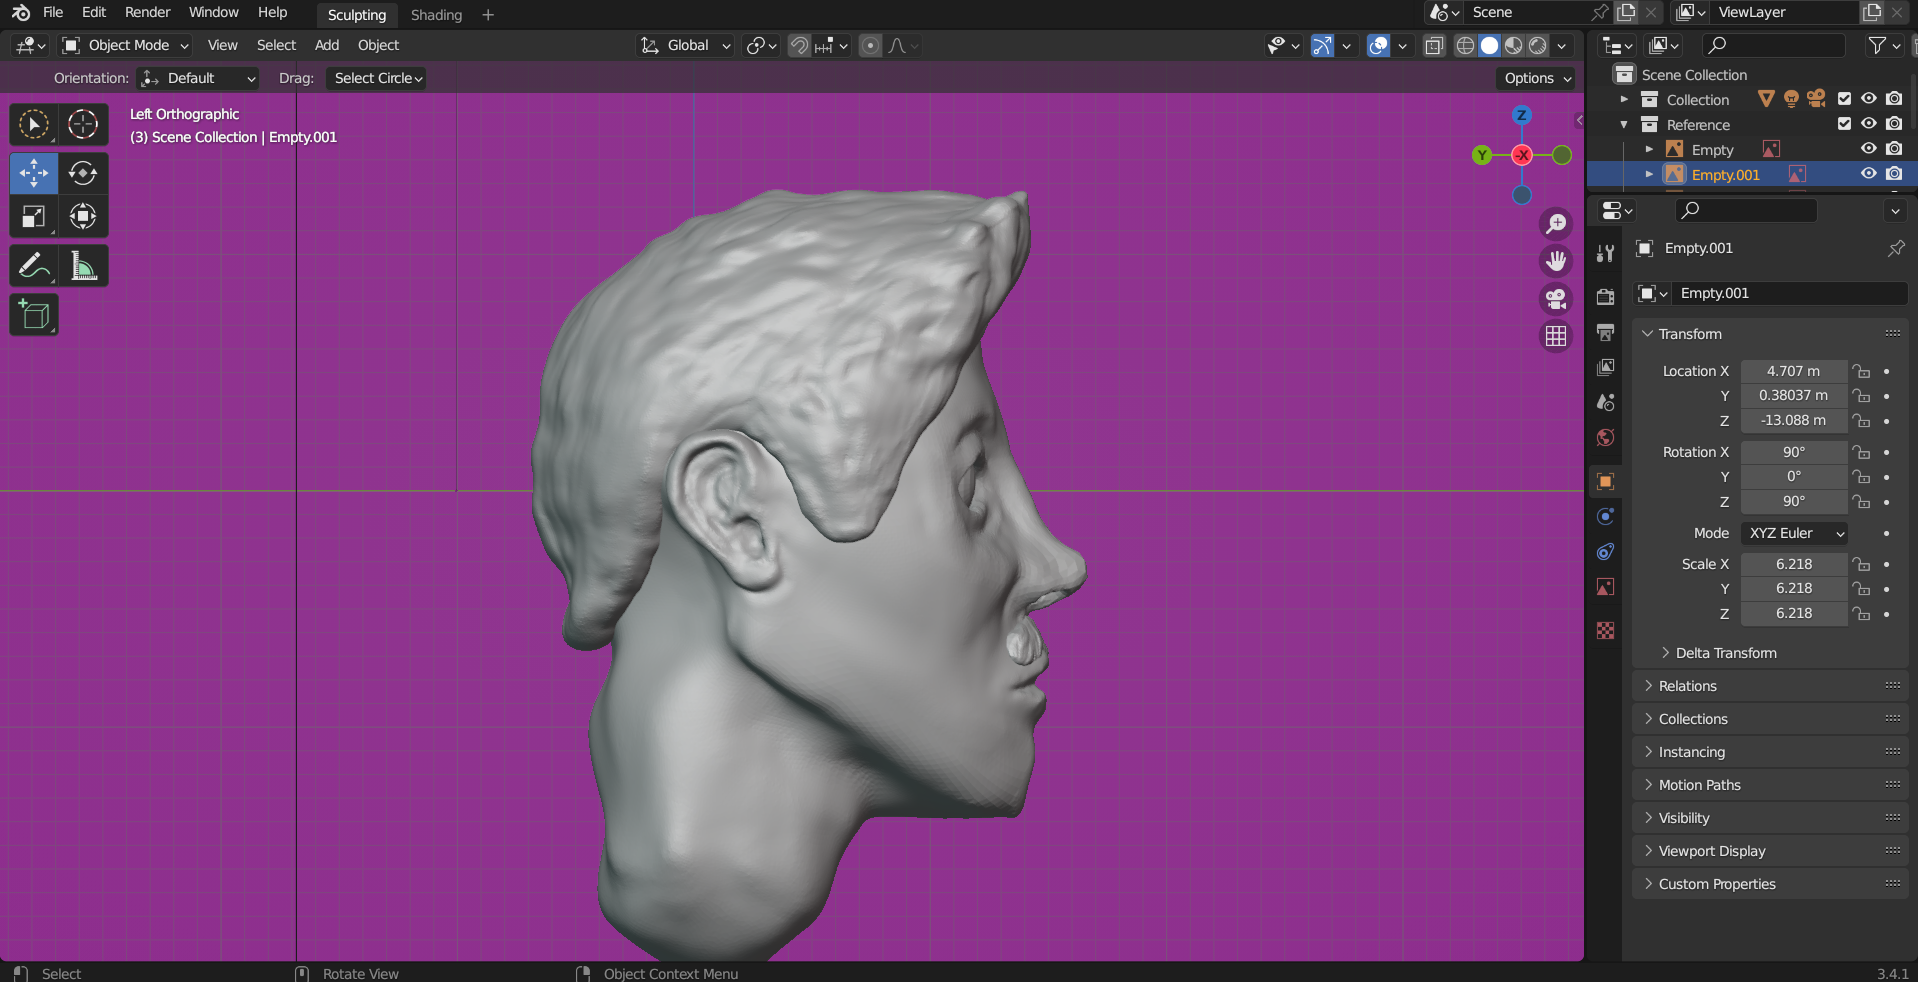Toggle Reference collection exclude checkbox
1918x982 pixels.
point(1844,124)
